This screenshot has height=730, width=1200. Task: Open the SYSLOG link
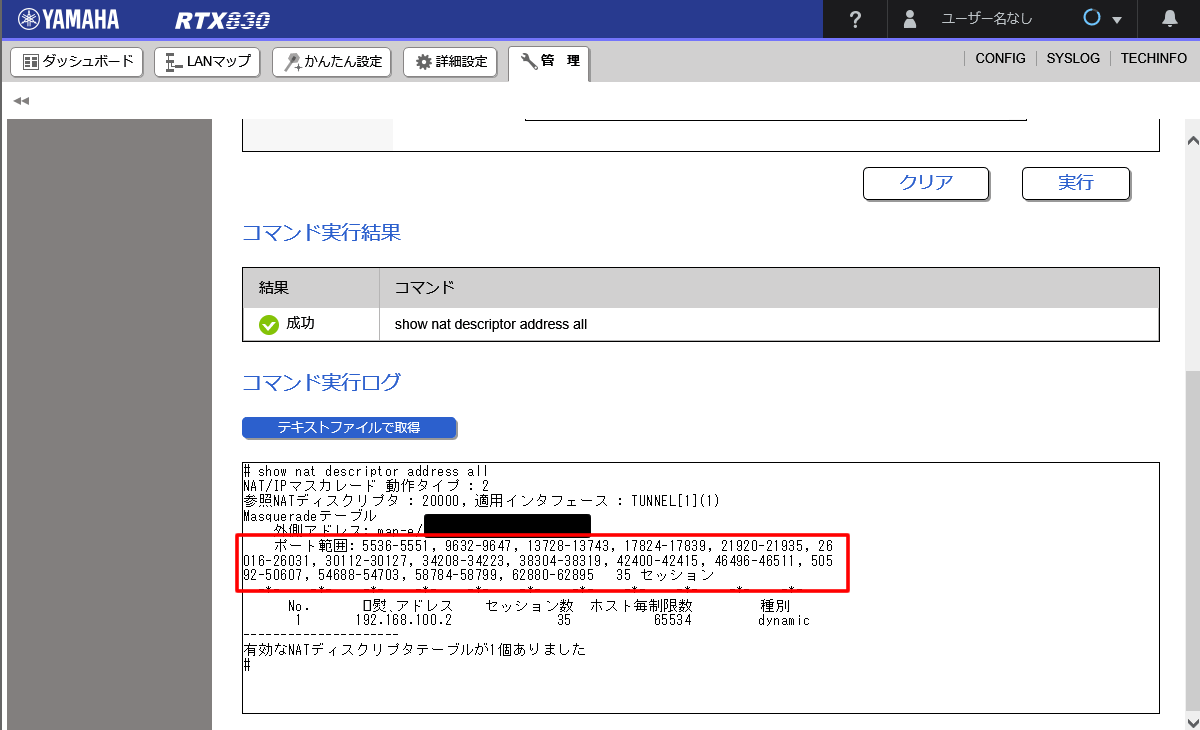[1073, 59]
